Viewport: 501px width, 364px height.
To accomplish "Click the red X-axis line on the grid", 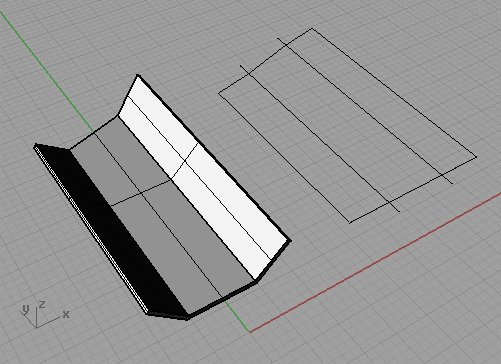I will (x=375, y=262).
